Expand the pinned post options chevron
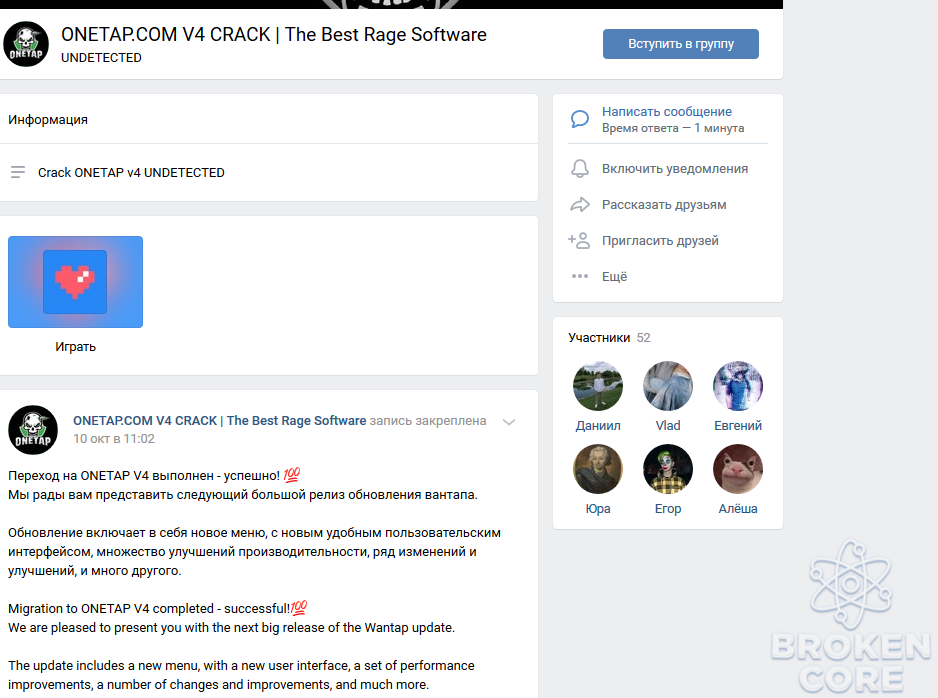The height and width of the screenshot is (698, 938). [509, 422]
